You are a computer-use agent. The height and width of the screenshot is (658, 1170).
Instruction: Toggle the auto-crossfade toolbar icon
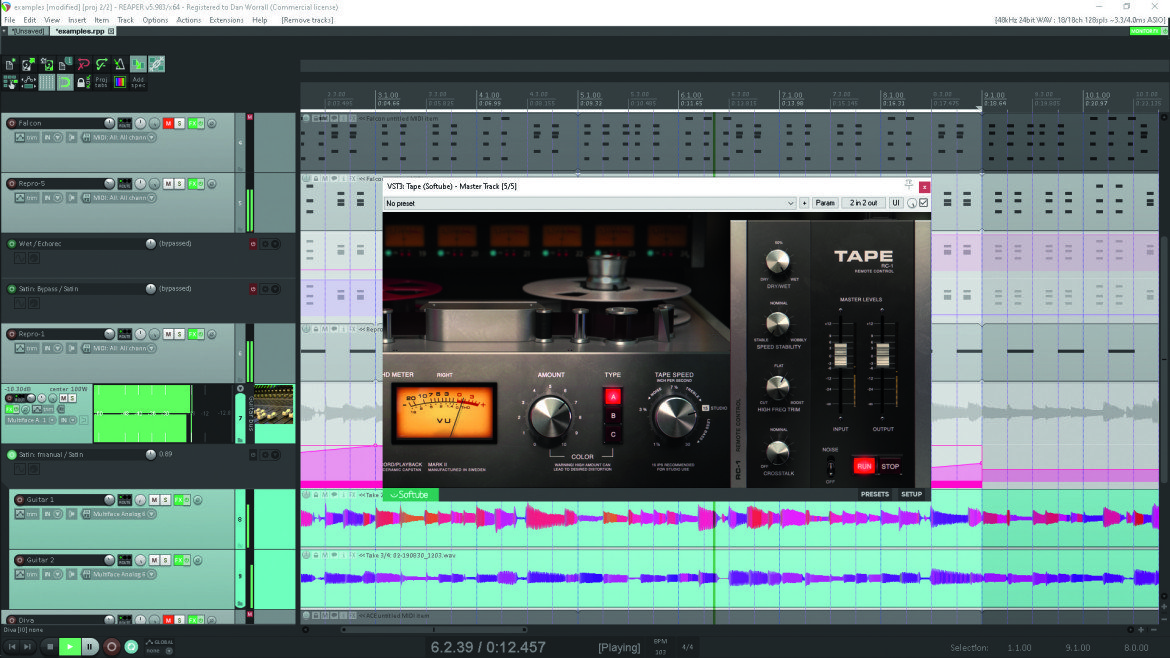(138, 65)
